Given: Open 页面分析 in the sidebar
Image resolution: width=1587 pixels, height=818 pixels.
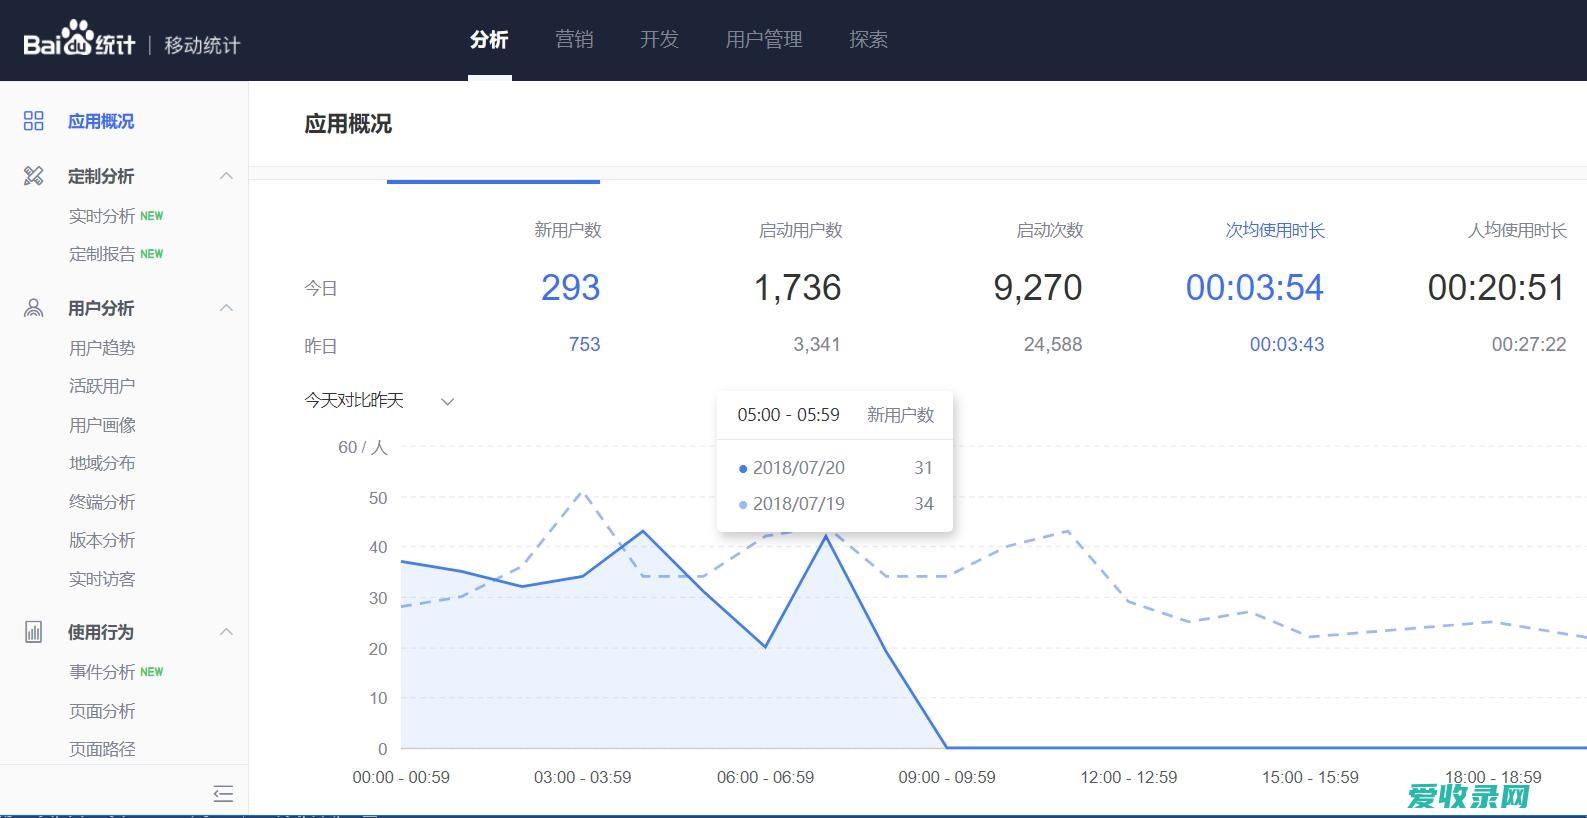Looking at the screenshot, I should 102,711.
